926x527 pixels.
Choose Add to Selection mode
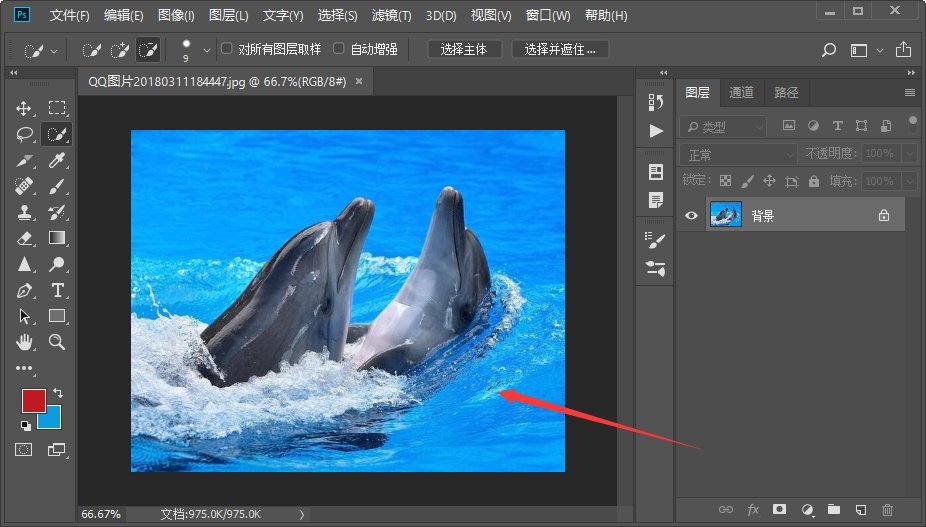point(120,50)
